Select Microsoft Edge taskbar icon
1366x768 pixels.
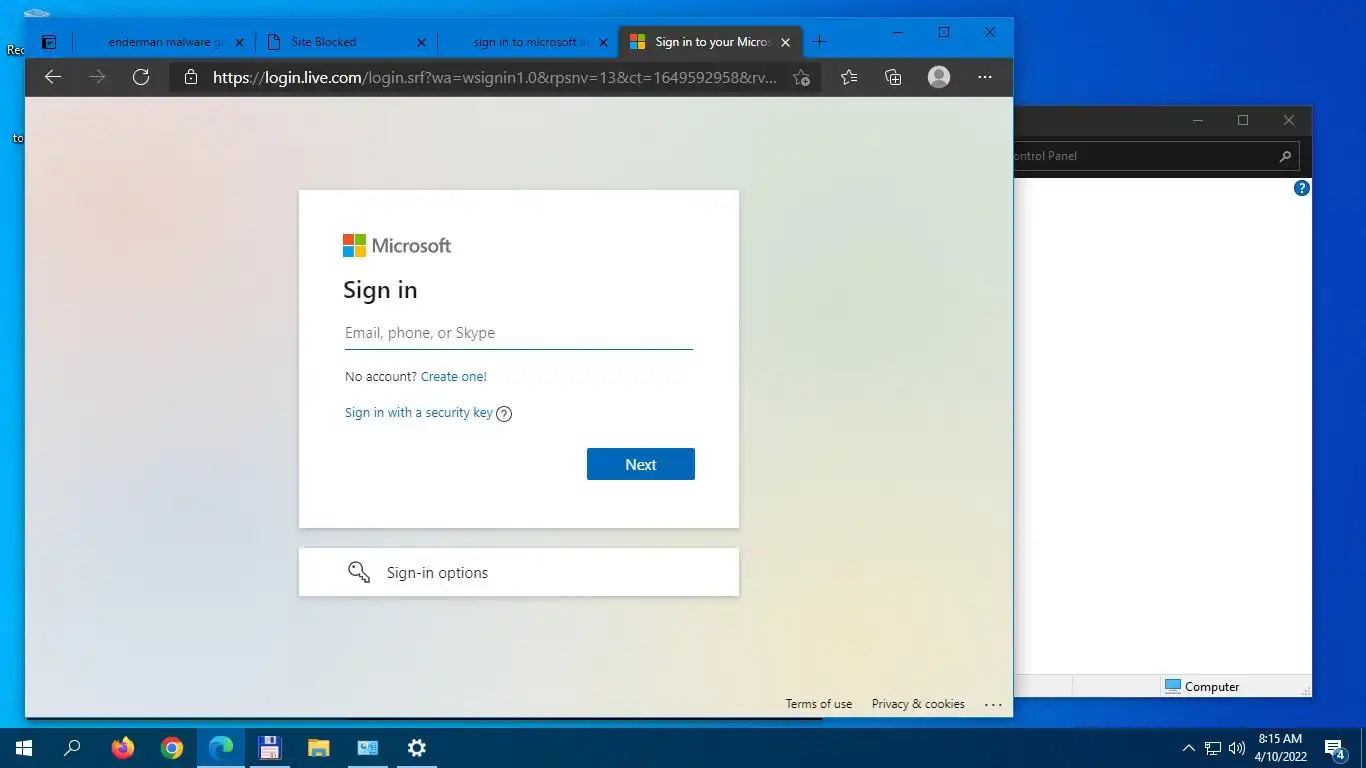pyautogui.click(x=221, y=747)
